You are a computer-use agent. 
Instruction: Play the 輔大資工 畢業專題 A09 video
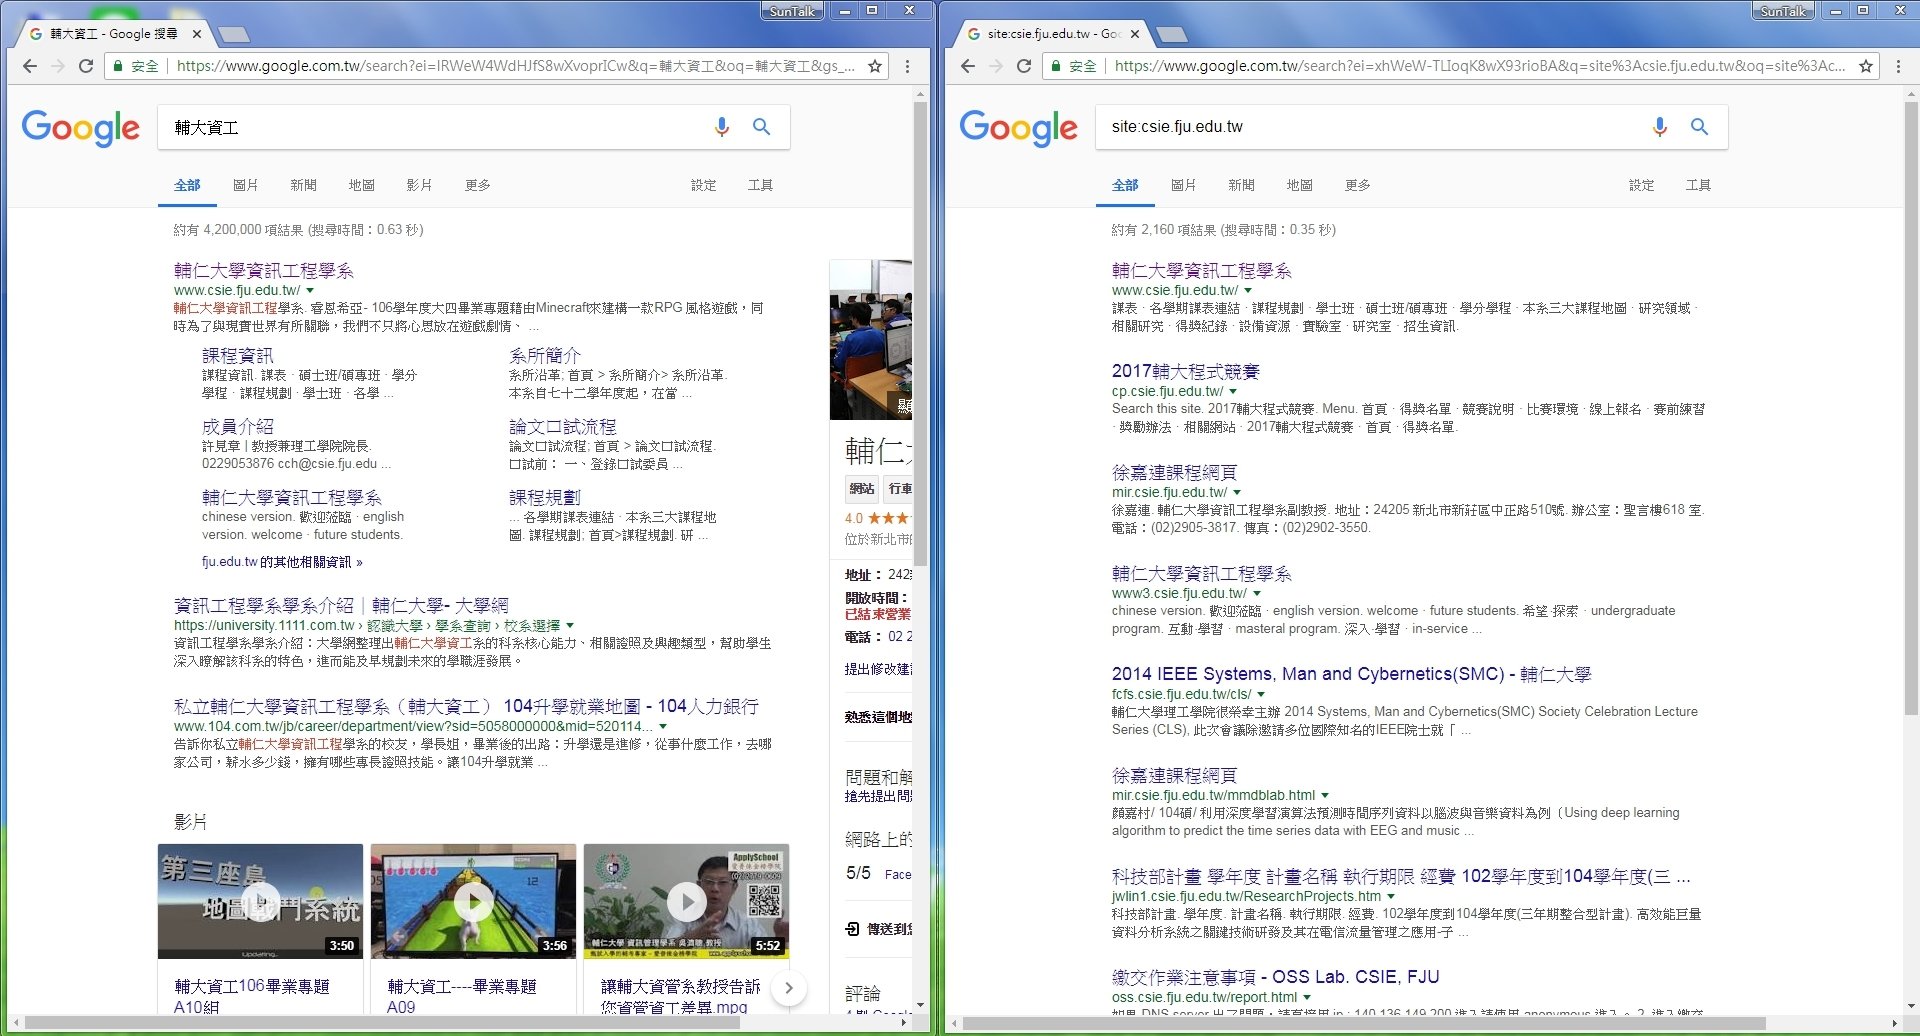point(473,901)
